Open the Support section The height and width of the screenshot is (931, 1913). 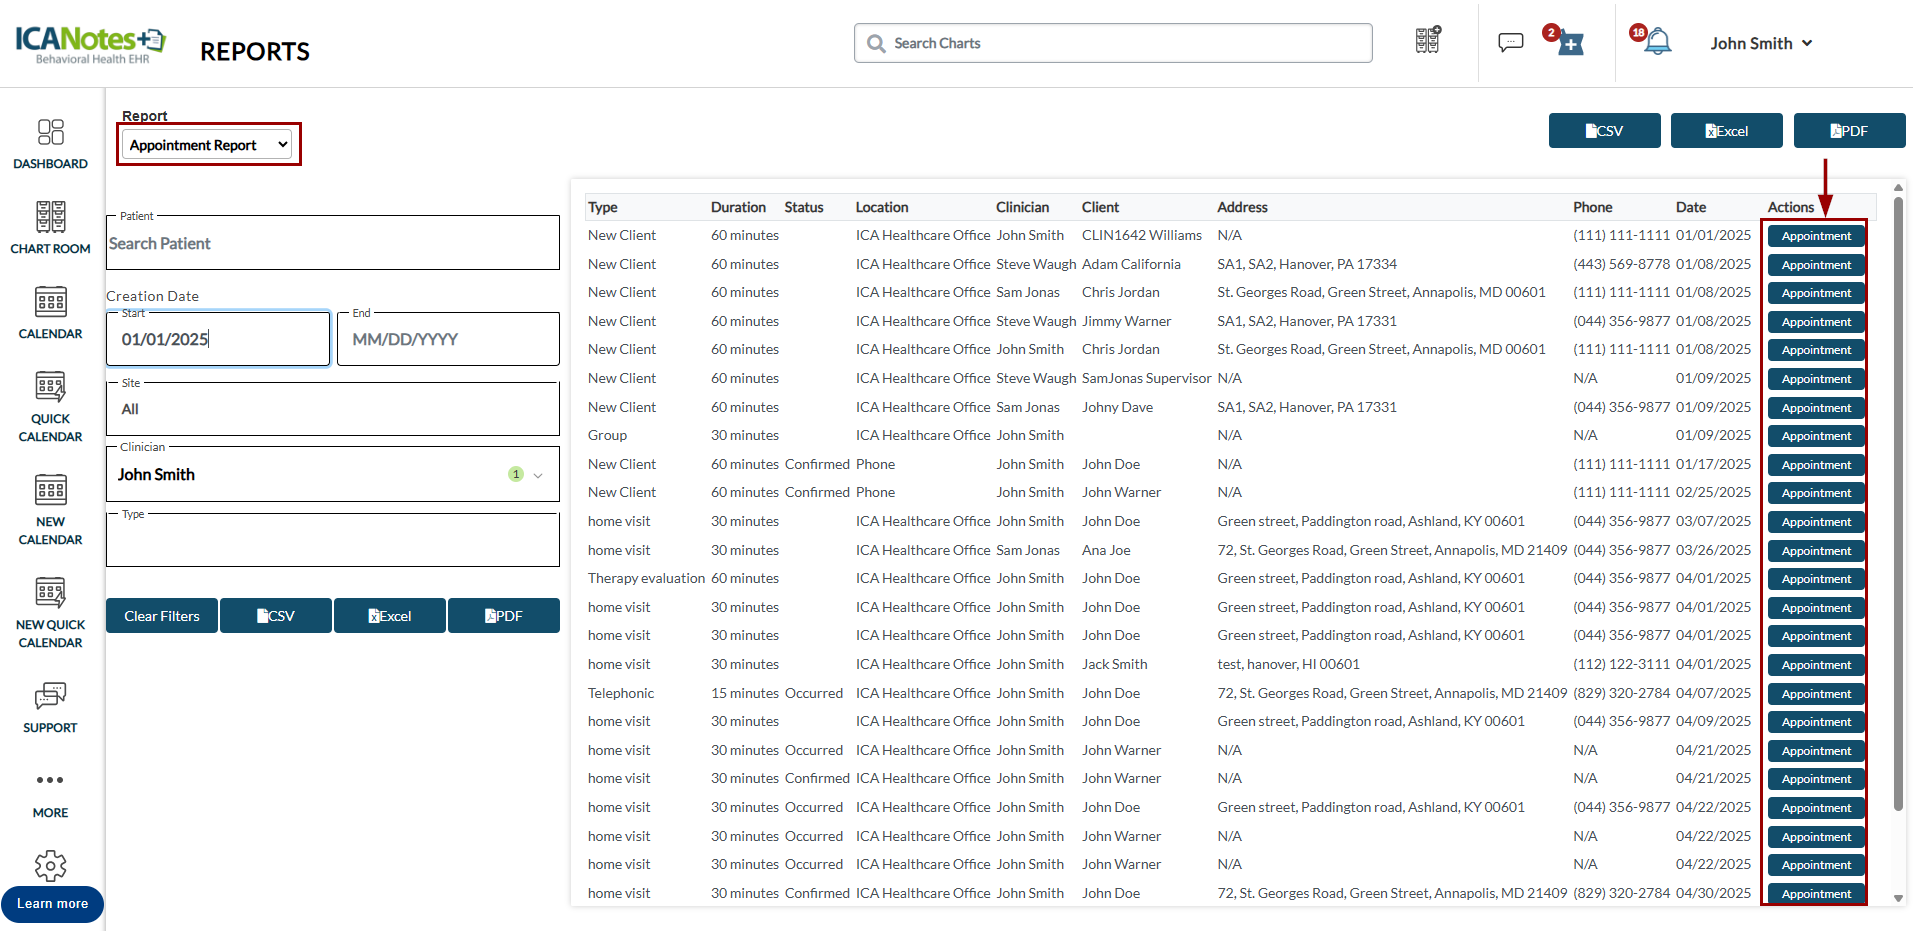(50, 708)
